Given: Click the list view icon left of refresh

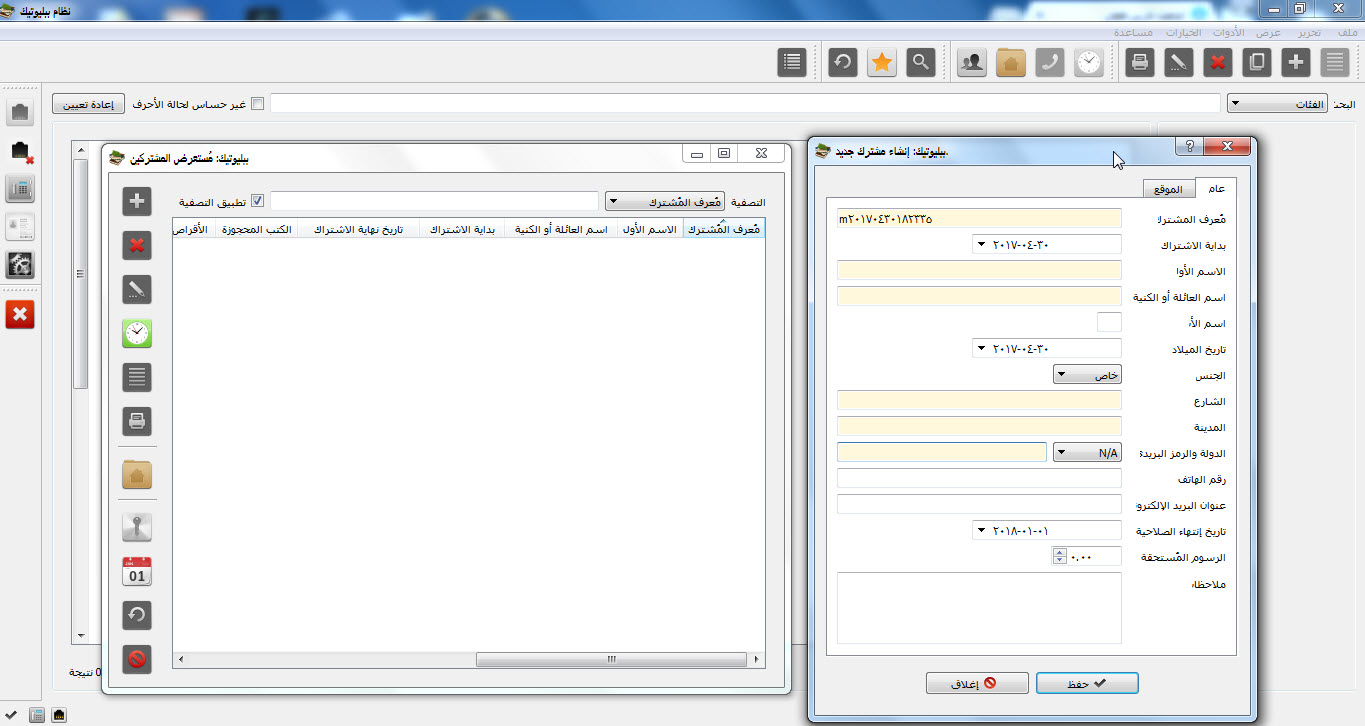Looking at the screenshot, I should point(792,62).
